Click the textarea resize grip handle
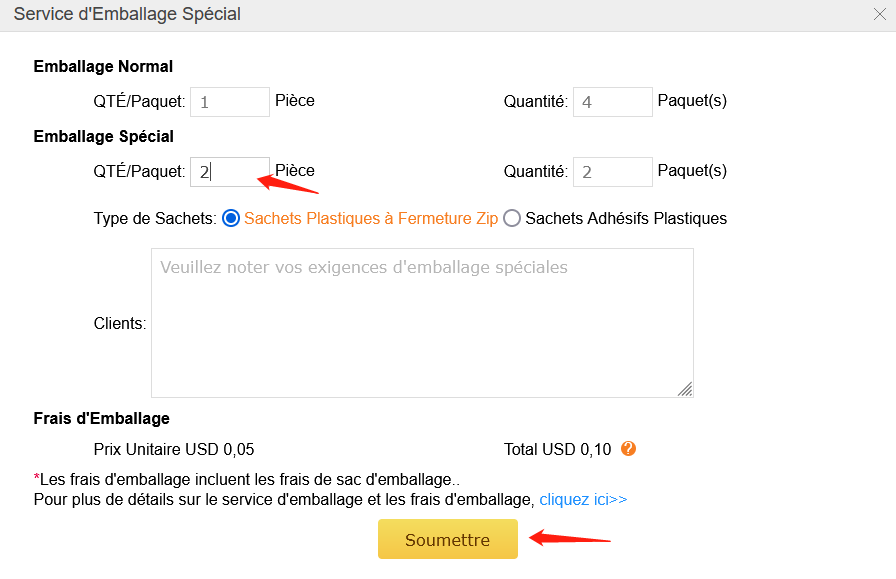896x579 pixels. (685, 389)
